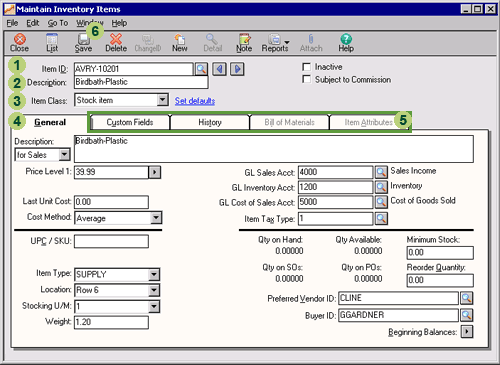Screen dimensions: 500x365
Task: Expand Price Level 1 arrow button
Action: tap(154, 172)
